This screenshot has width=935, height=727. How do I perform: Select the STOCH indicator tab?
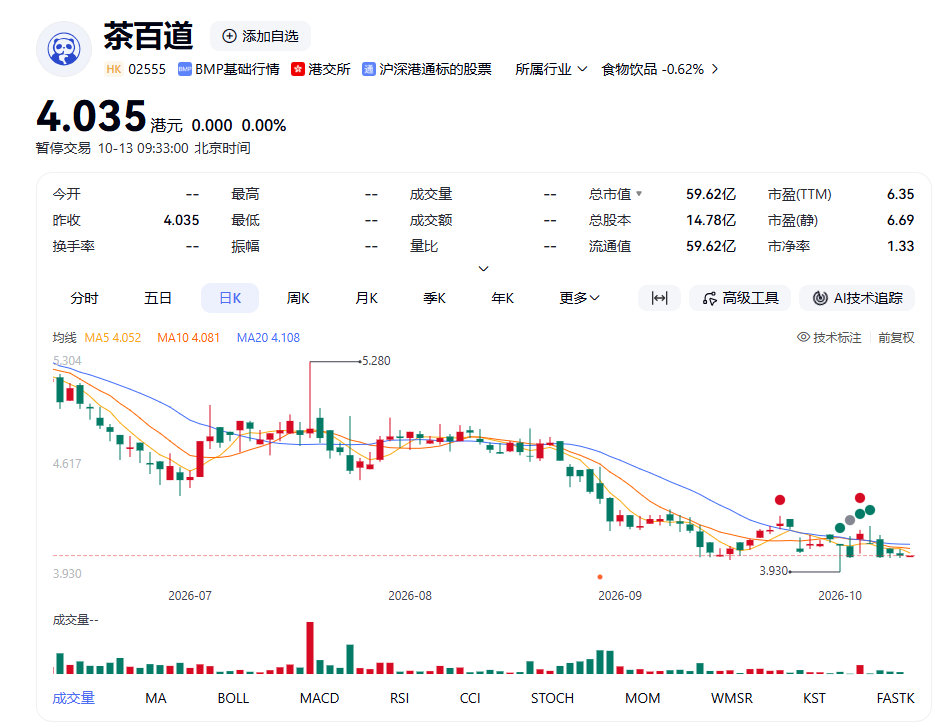[552, 698]
